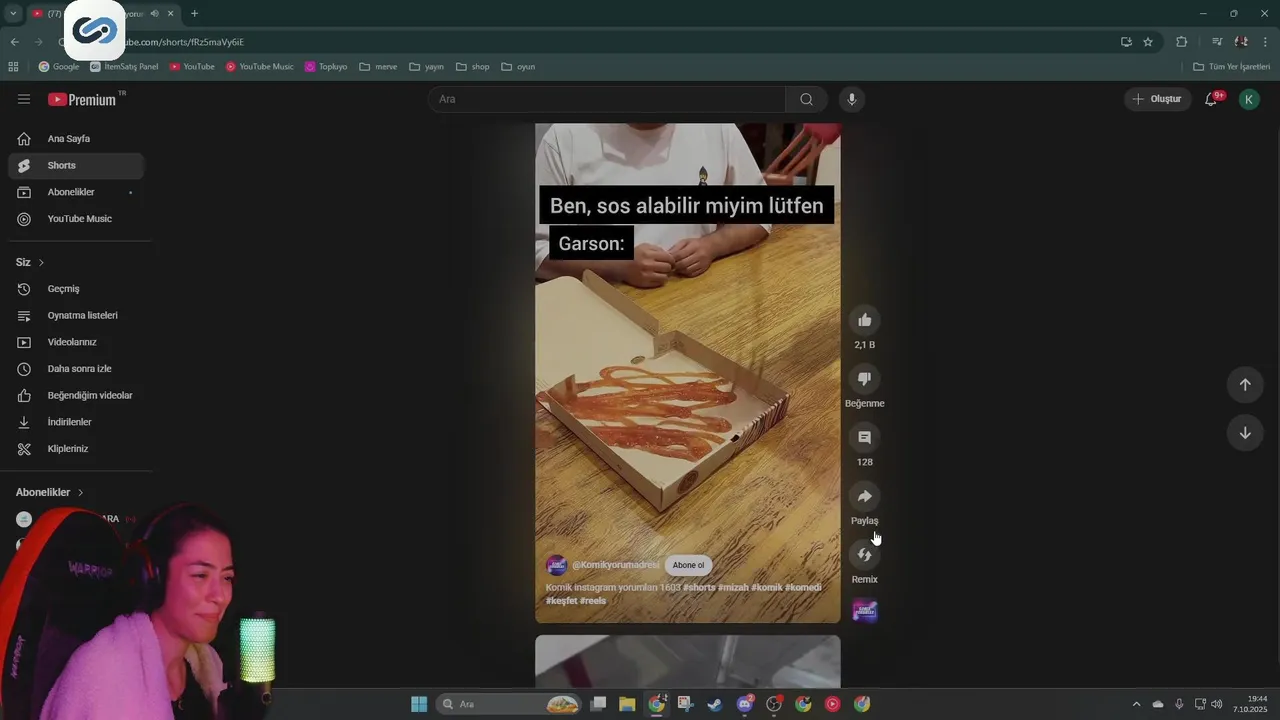Screen dimensions: 1280x720
Task: Open the Chrome apps grid shortcut
Action: pyautogui.click(x=13, y=67)
